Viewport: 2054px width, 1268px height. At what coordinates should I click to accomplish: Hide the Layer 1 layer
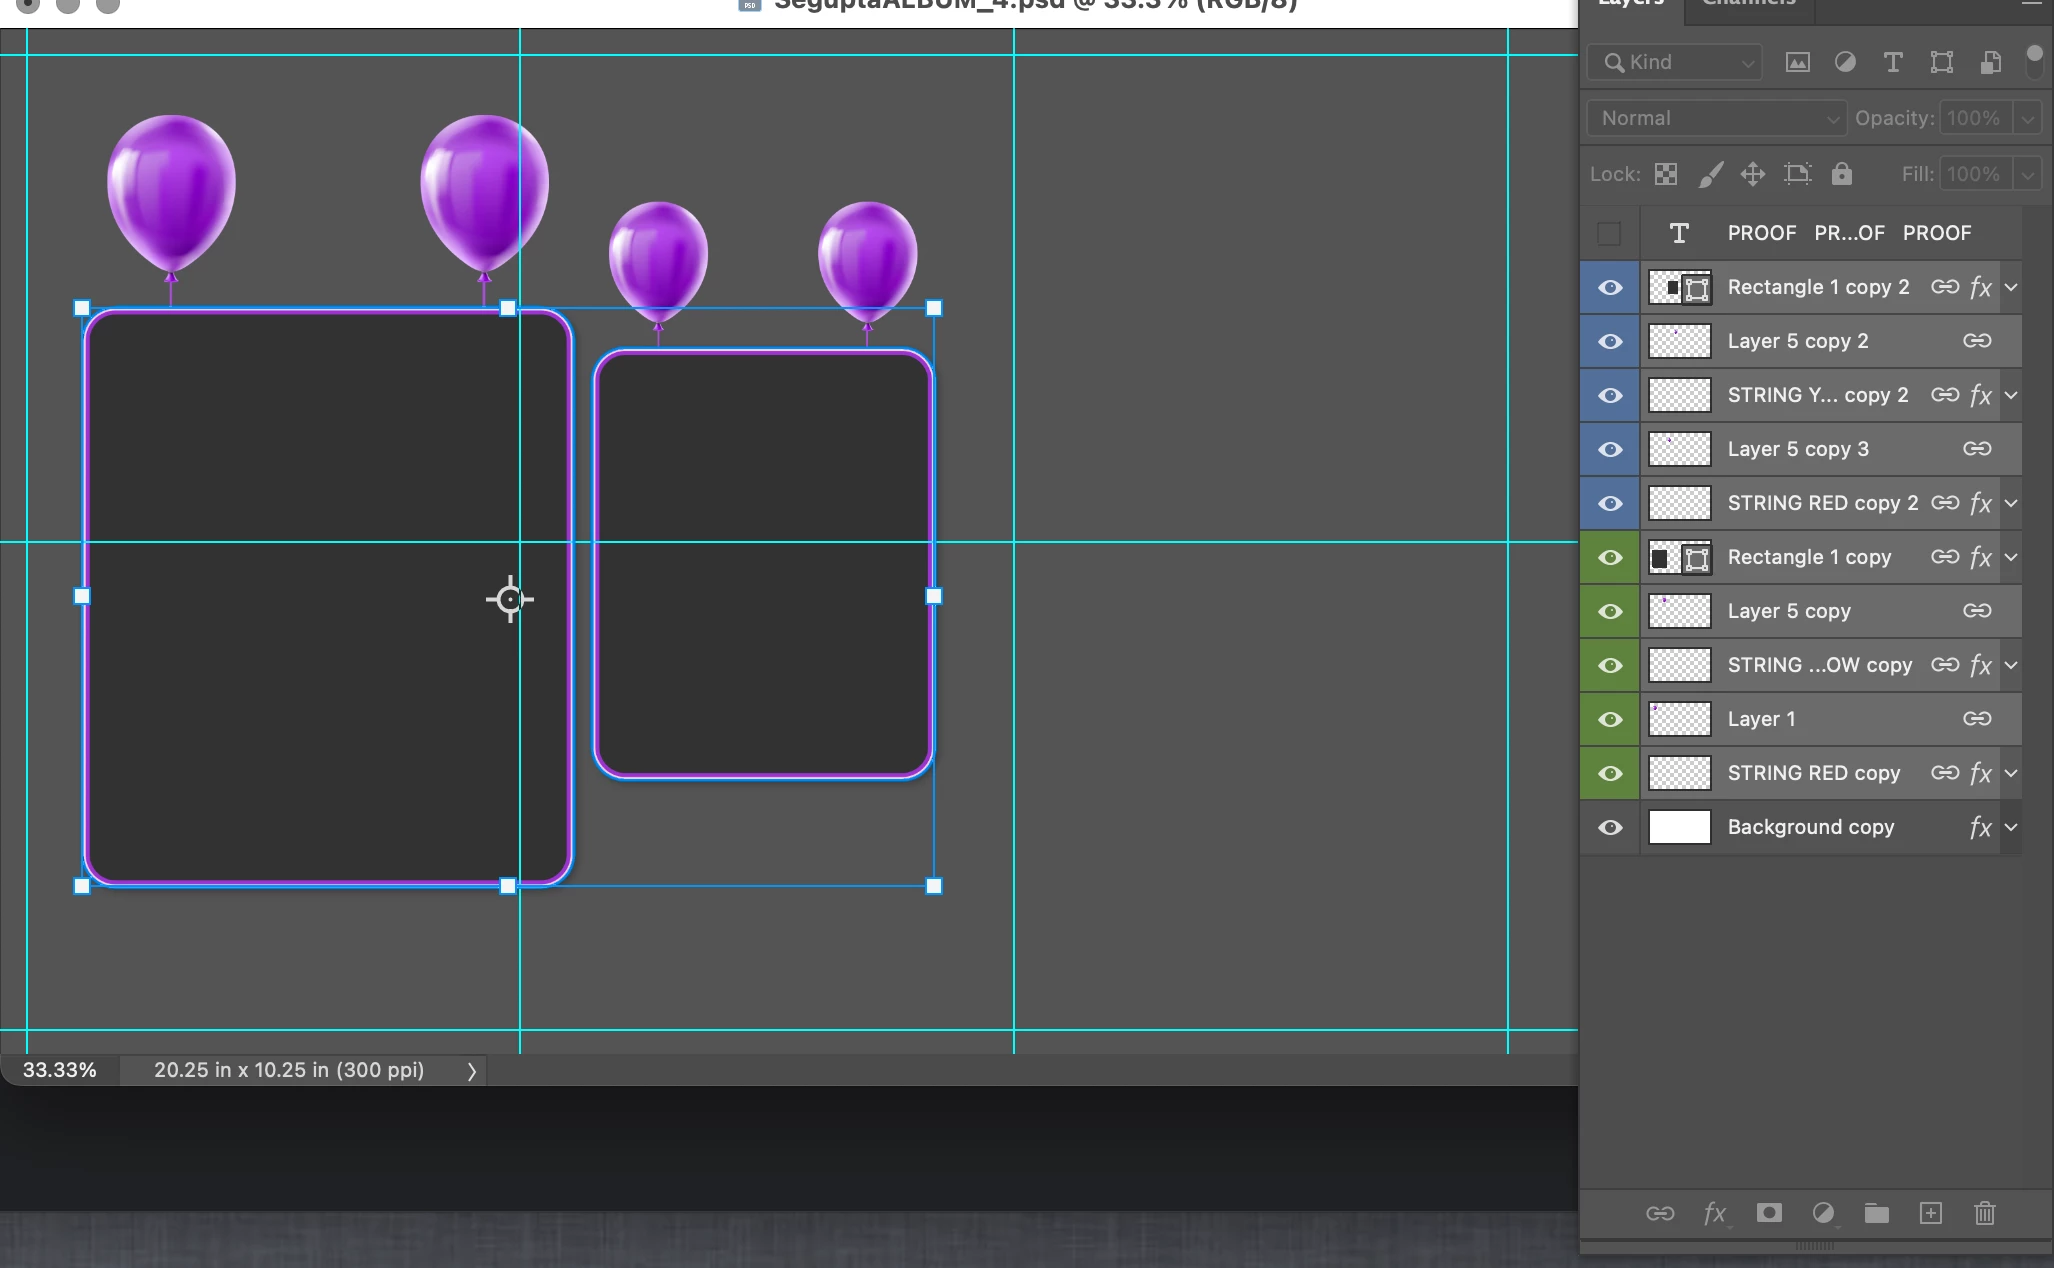coord(1609,719)
